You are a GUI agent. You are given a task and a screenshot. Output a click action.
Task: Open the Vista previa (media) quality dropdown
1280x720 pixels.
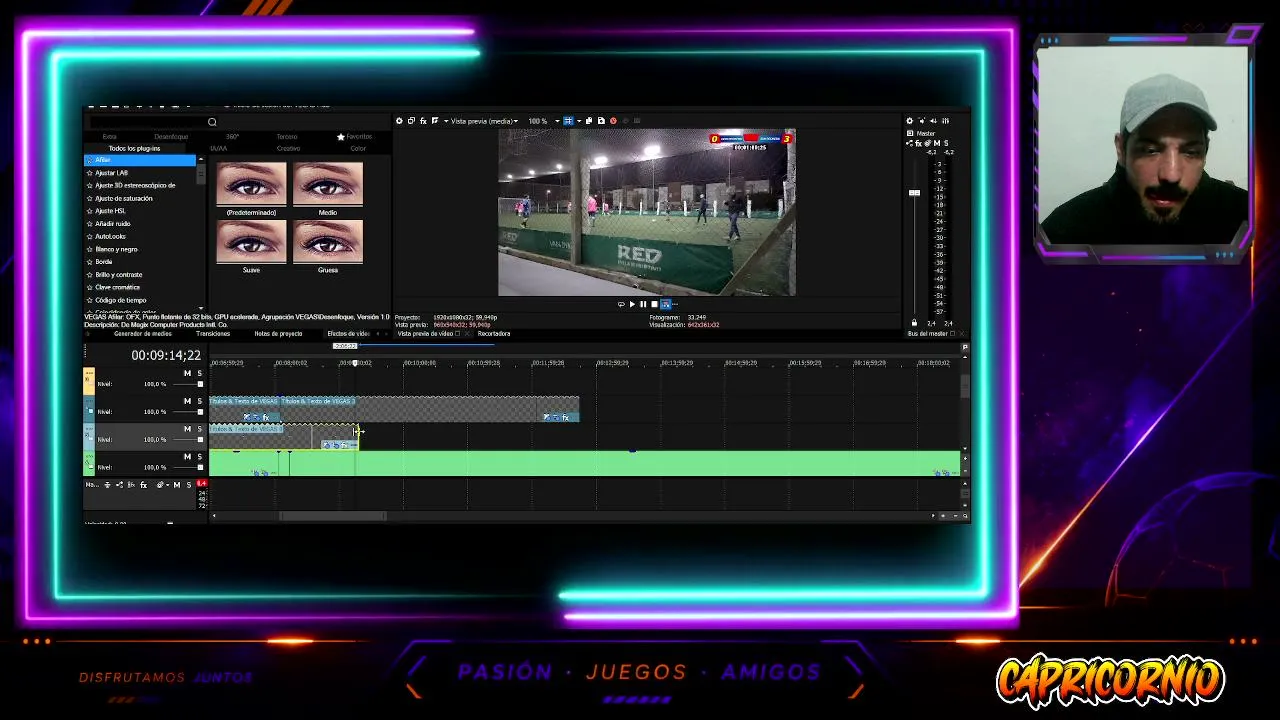[x=484, y=121]
